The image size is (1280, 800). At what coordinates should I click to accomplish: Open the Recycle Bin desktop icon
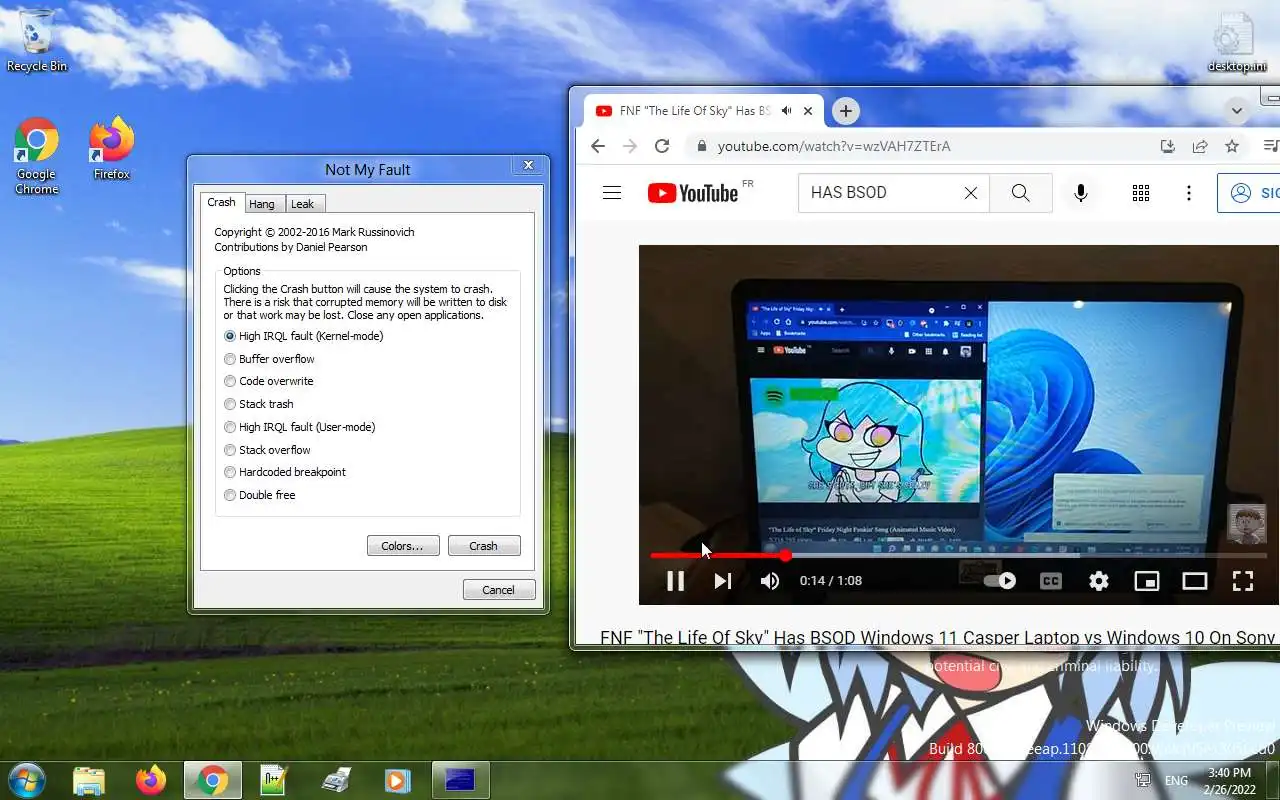[x=37, y=40]
